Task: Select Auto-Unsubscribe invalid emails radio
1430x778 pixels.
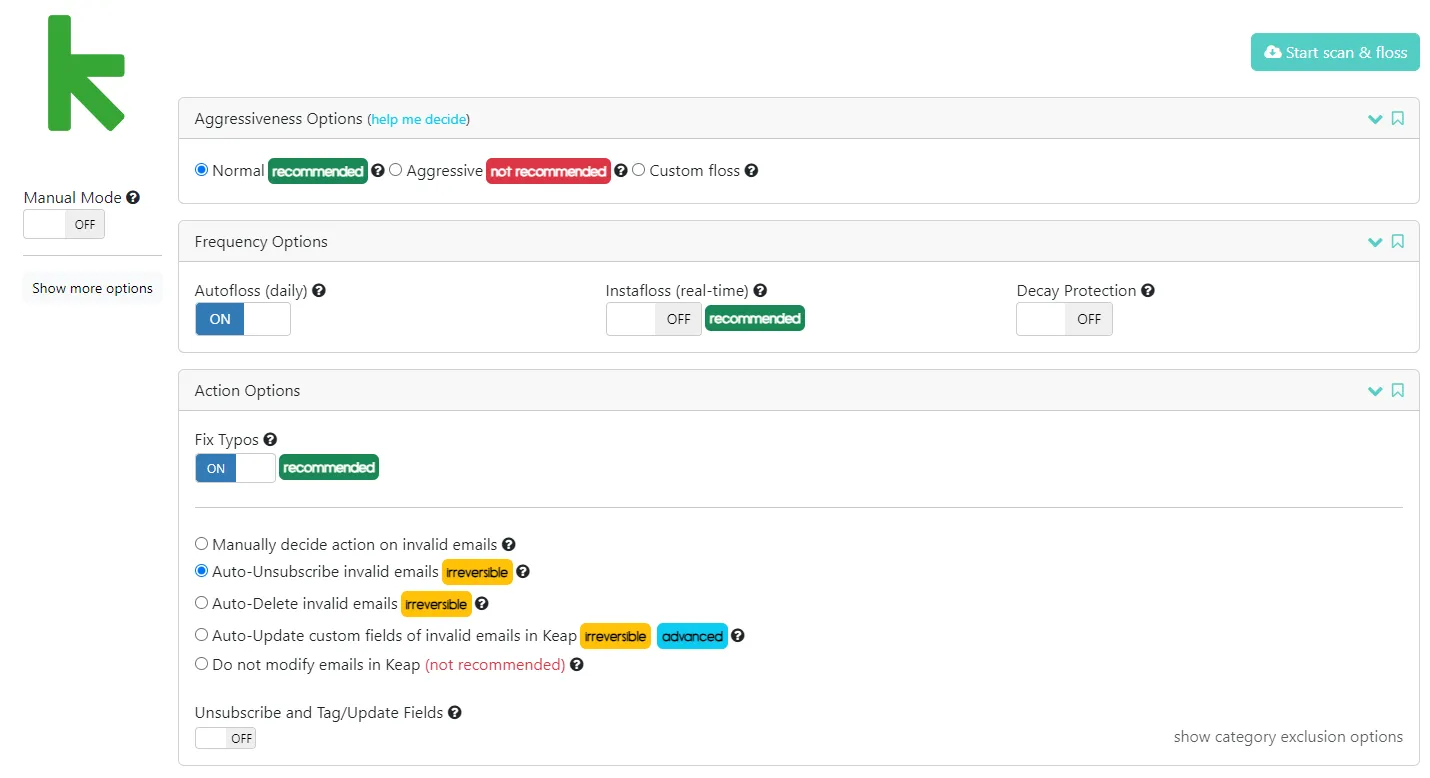Action: [x=201, y=571]
